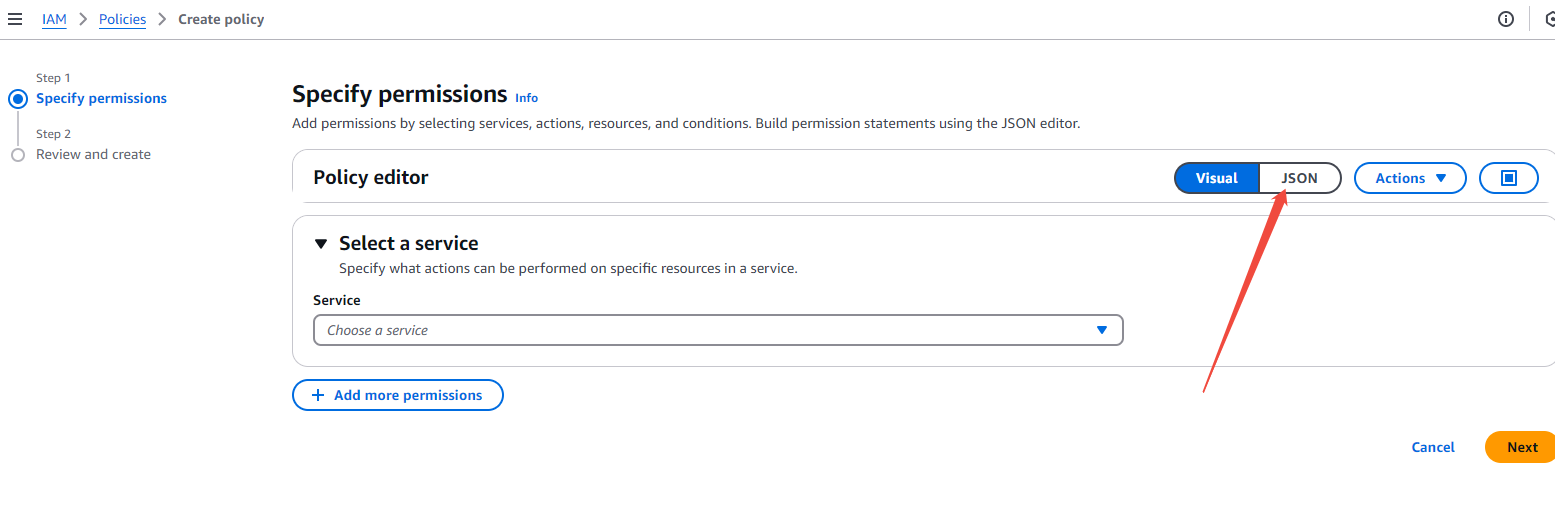This screenshot has height=512, width=1555.
Task: Click Create policy breadcrumb text
Action: click(221, 19)
